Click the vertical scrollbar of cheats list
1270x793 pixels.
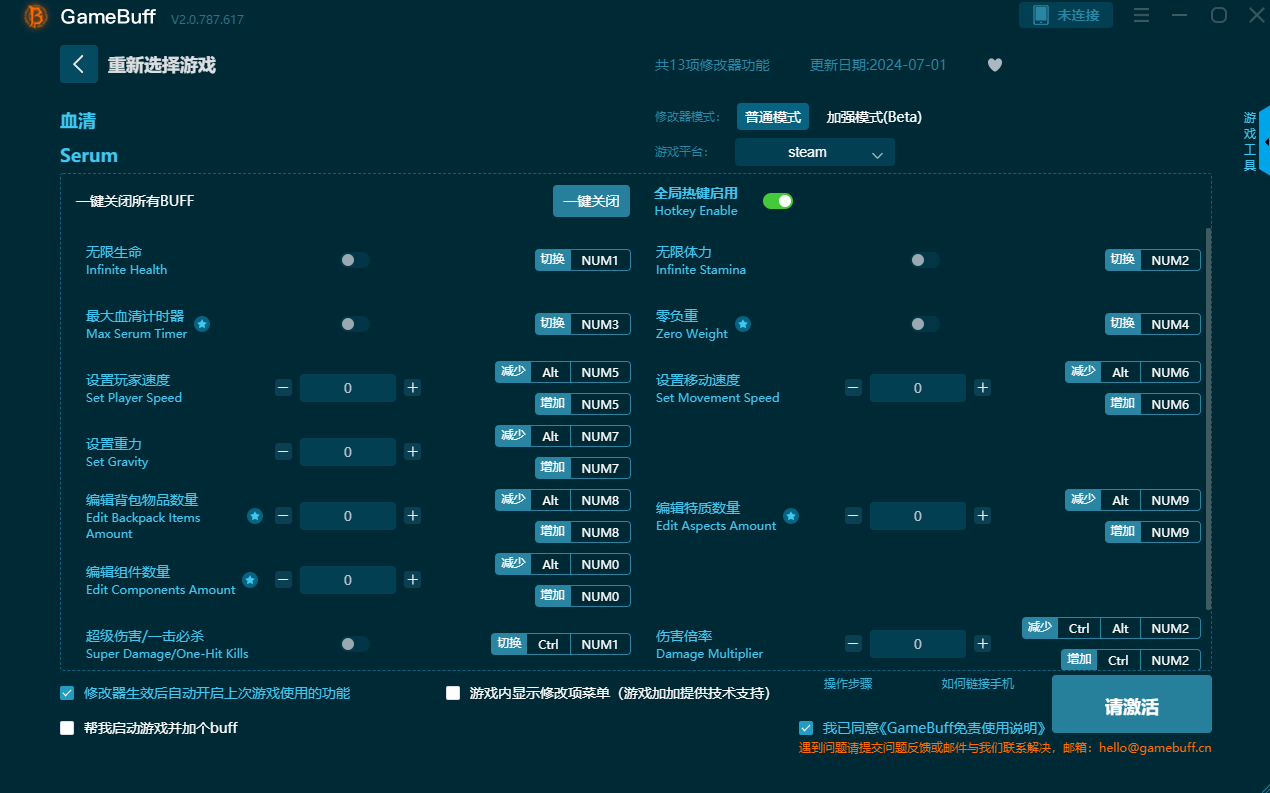click(1208, 418)
